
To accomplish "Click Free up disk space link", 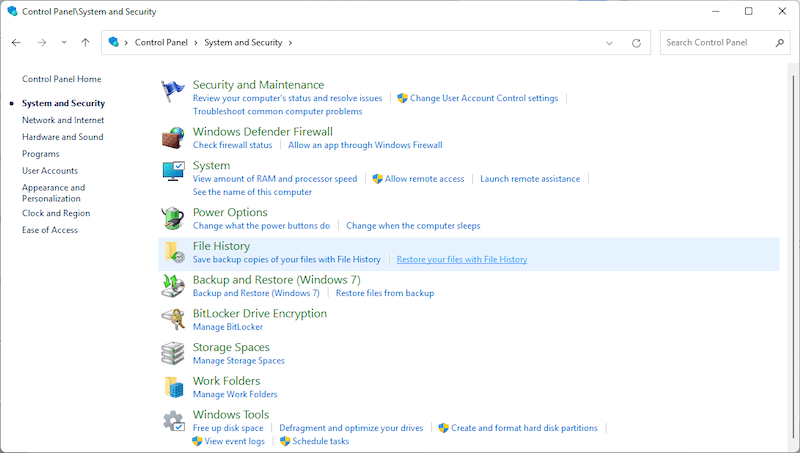I will point(228,428).
